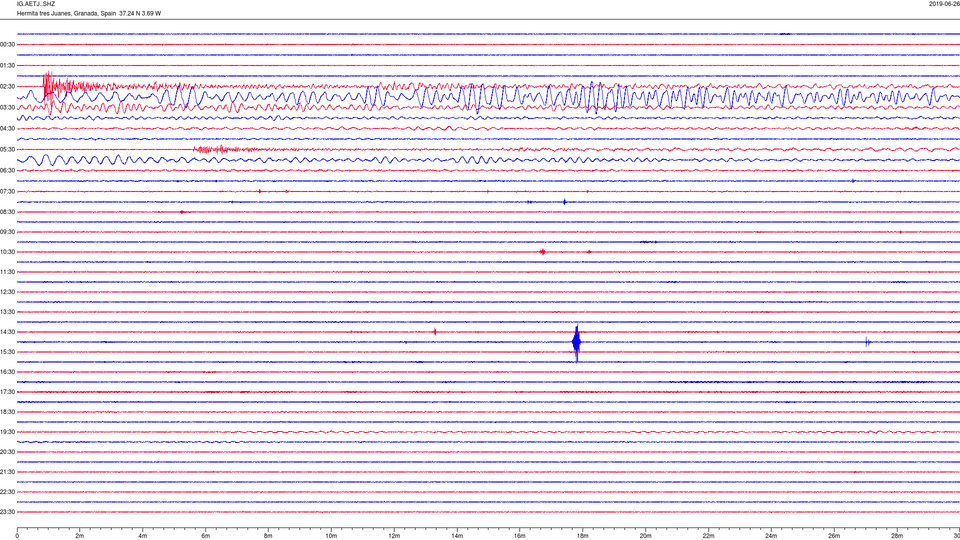This screenshot has height=540, width=960.
Task: Click the 07:30 time label
Action: (7, 192)
